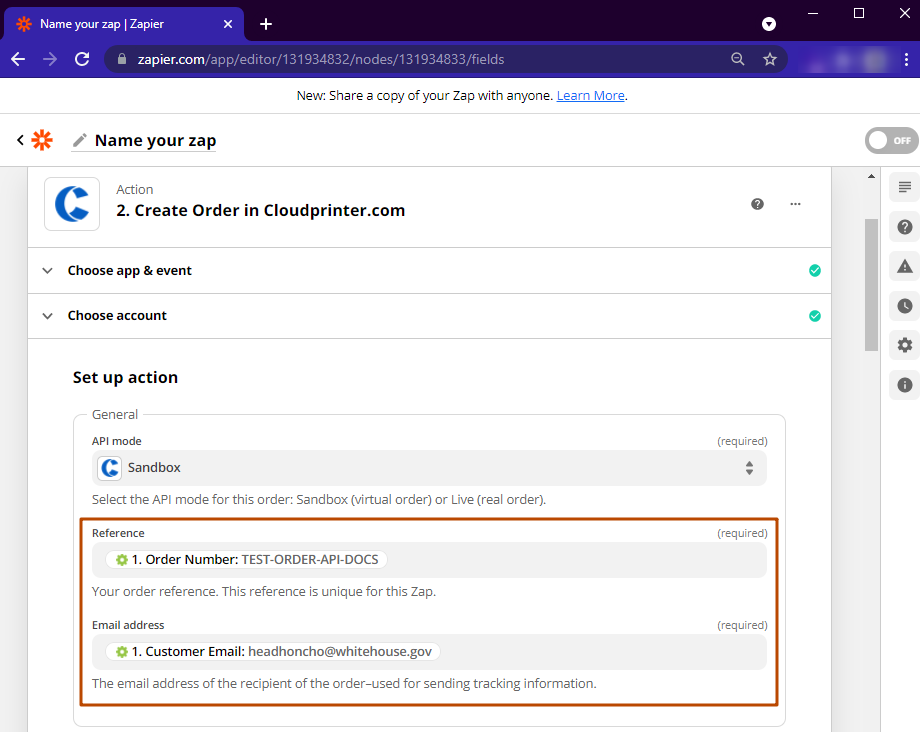
Task: Click the Name your zap title
Action: point(155,141)
